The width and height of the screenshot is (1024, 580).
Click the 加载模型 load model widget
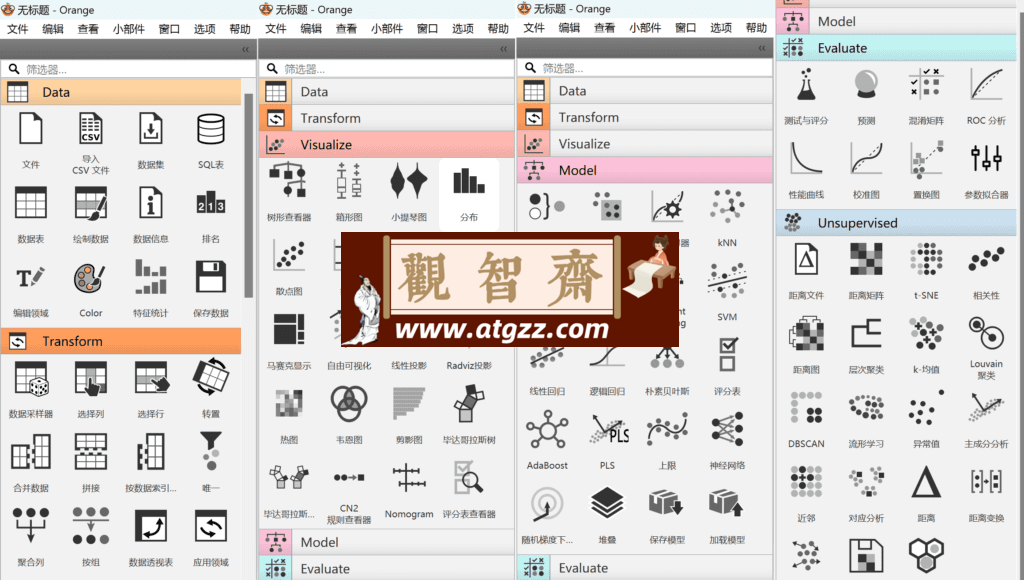727,504
